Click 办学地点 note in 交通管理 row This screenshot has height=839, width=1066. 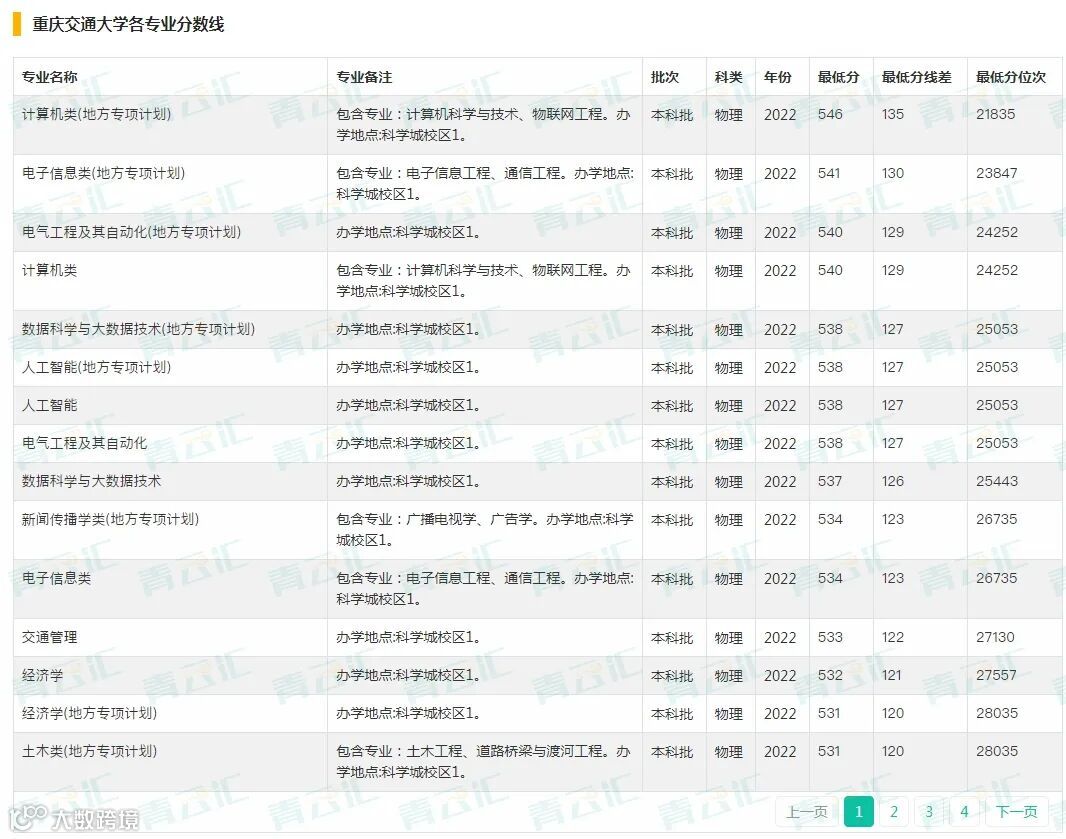coord(409,637)
